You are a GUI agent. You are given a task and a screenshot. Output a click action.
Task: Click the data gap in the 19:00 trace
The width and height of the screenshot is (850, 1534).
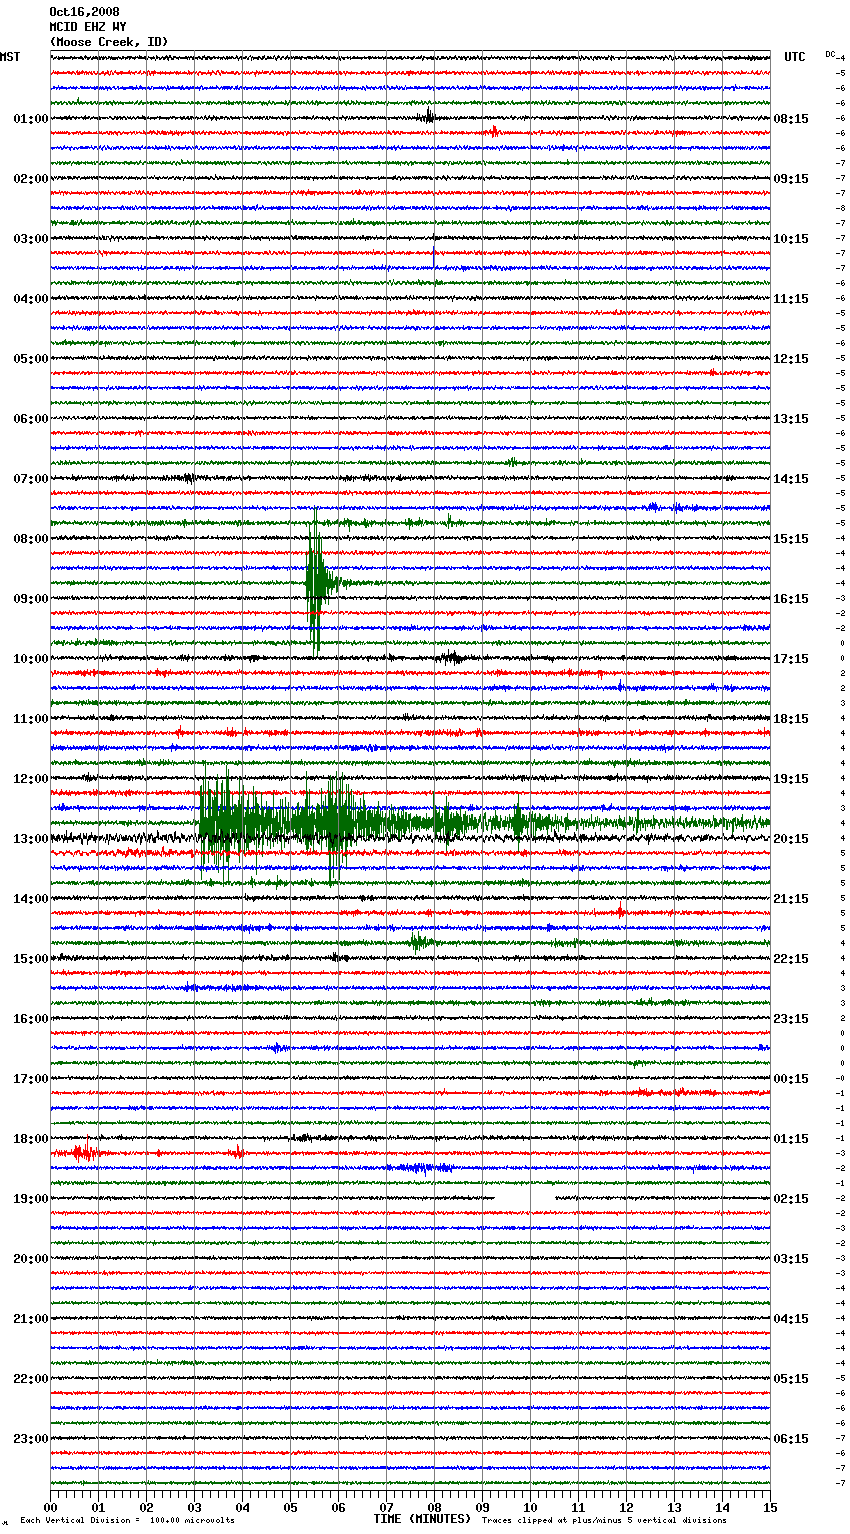pyautogui.click(x=525, y=1197)
